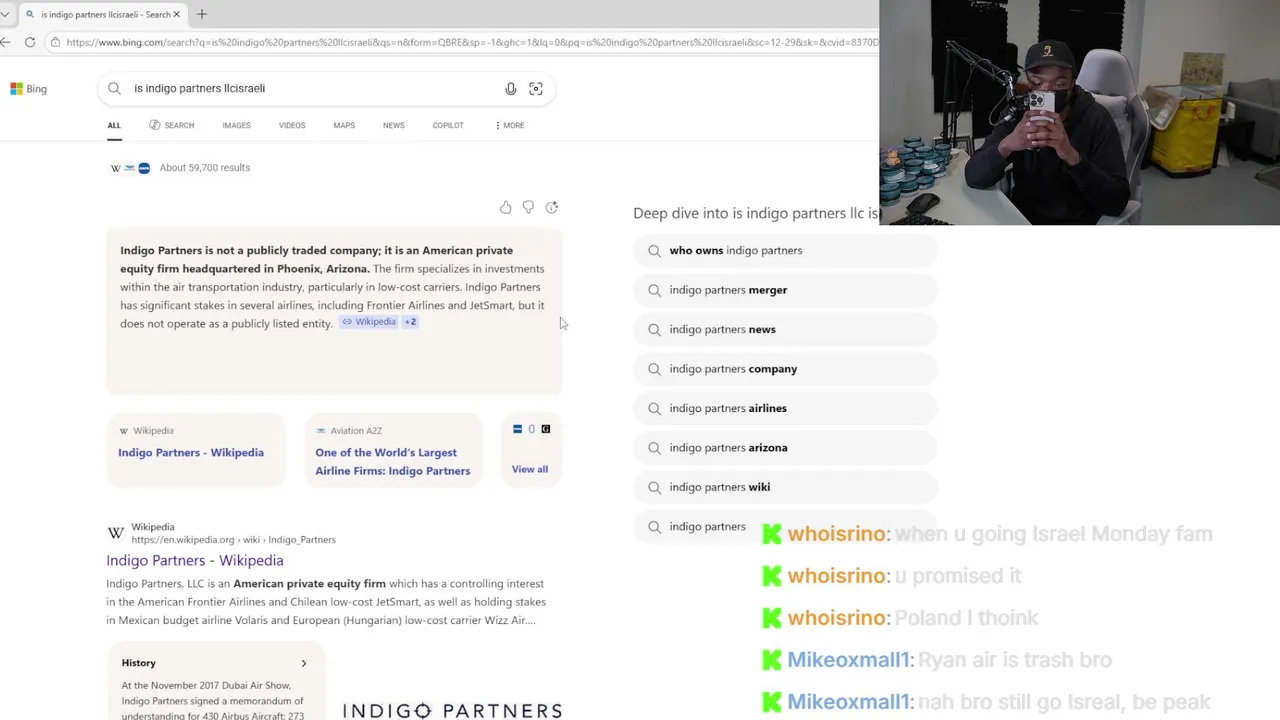Search suggestion 'indigo partners news'
The image size is (1280, 720).
785,329
